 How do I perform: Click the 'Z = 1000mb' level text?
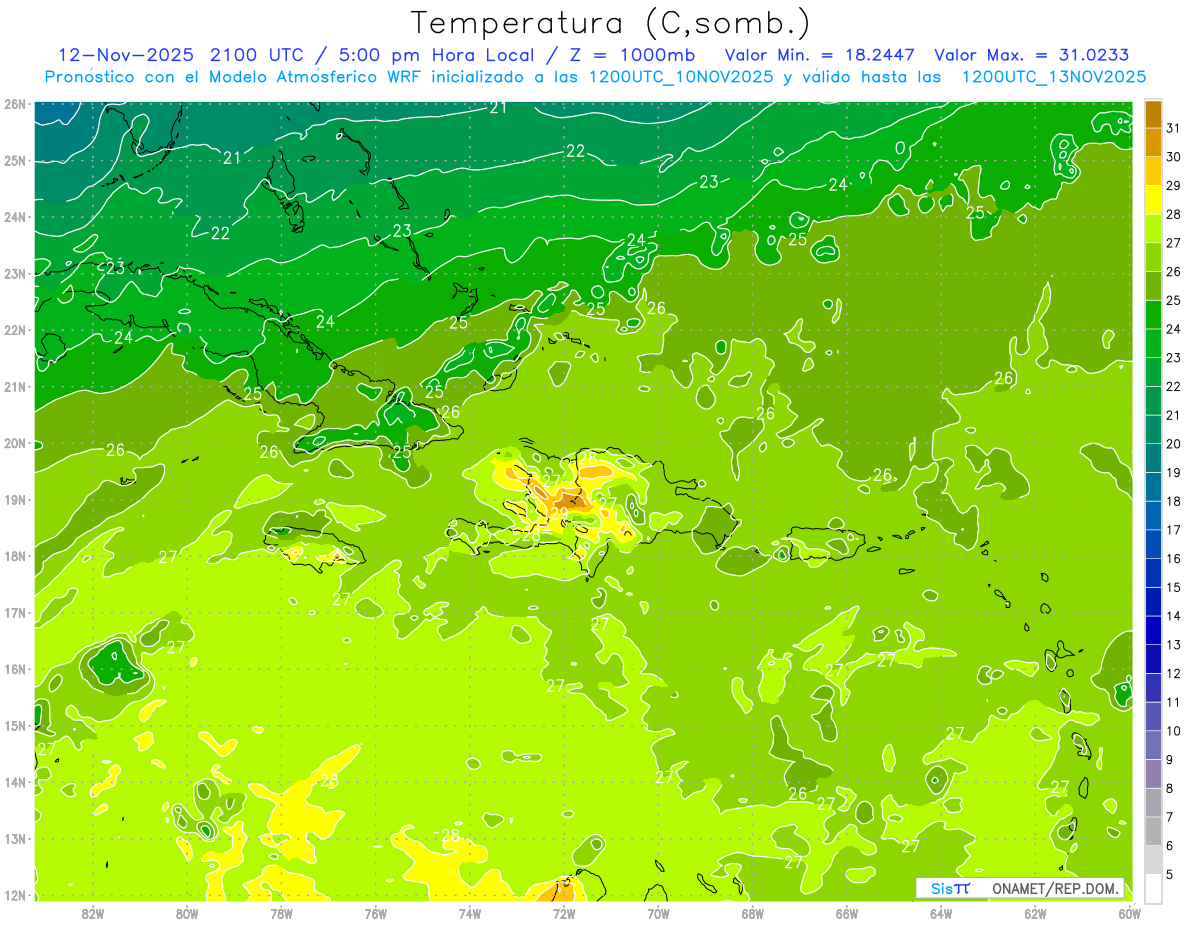tap(633, 55)
